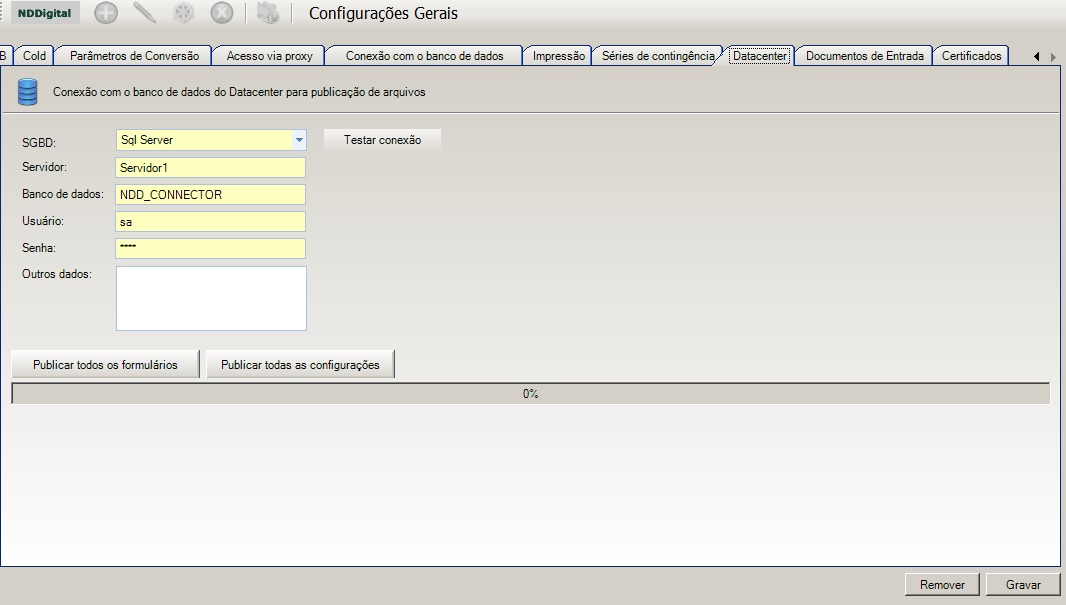Open the Parâmetros de Conversão tab
This screenshot has width=1066, height=605.
pos(134,56)
